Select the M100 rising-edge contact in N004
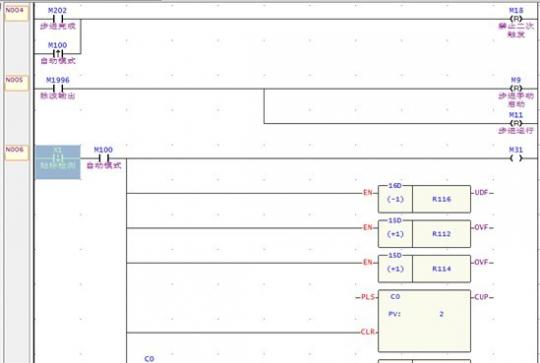The image size is (540, 363). click(x=58, y=54)
